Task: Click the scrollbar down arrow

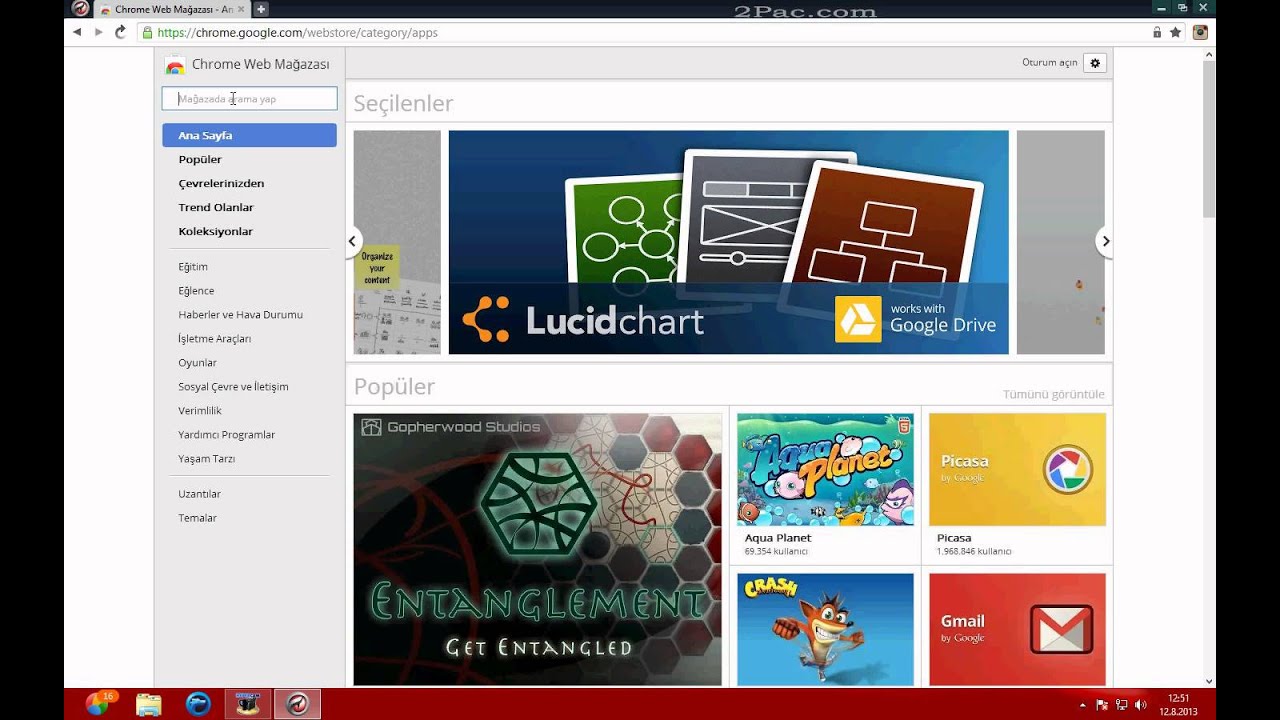Action: pyautogui.click(x=1209, y=681)
